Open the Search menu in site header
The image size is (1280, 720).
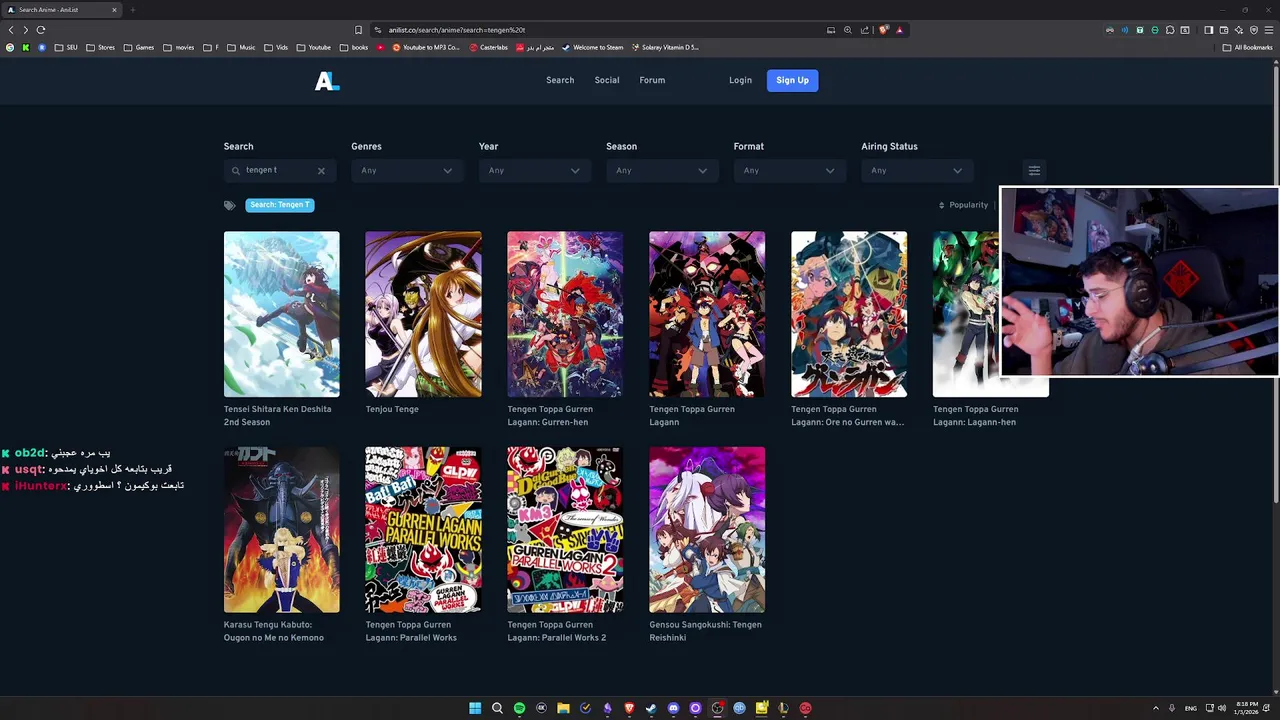tap(560, 80)
